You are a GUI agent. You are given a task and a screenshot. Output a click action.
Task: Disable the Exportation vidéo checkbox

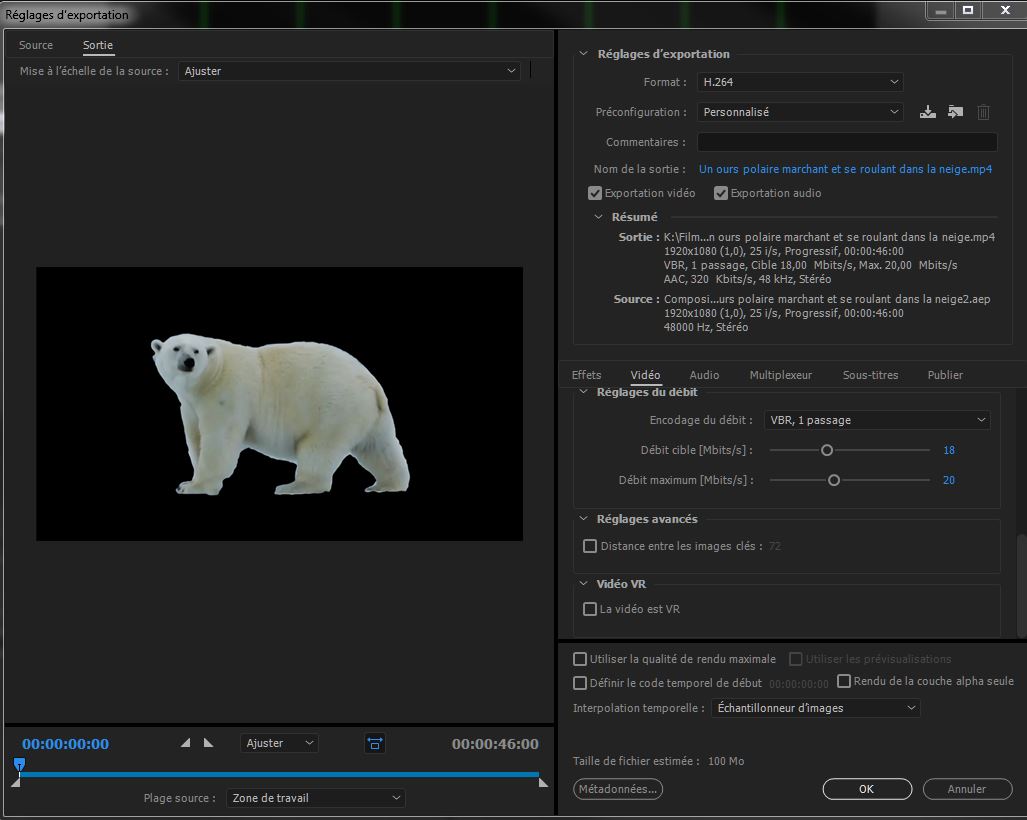[x=596, y=193]
